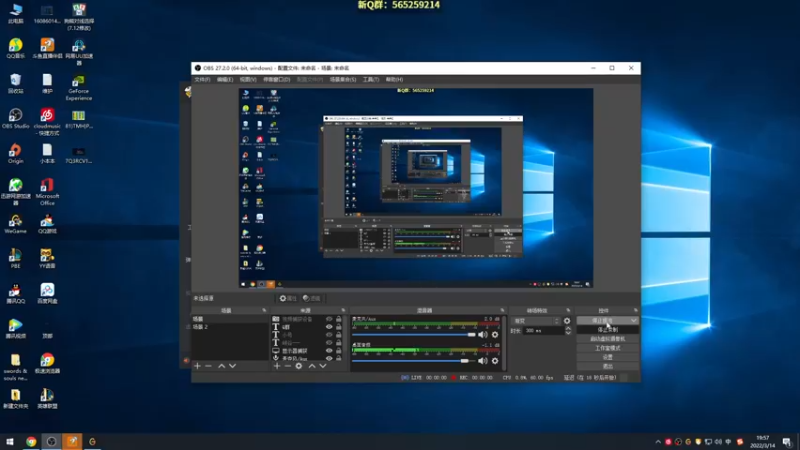Mute the 麦克风/Aux mixer channel

(x=483, y=335)
